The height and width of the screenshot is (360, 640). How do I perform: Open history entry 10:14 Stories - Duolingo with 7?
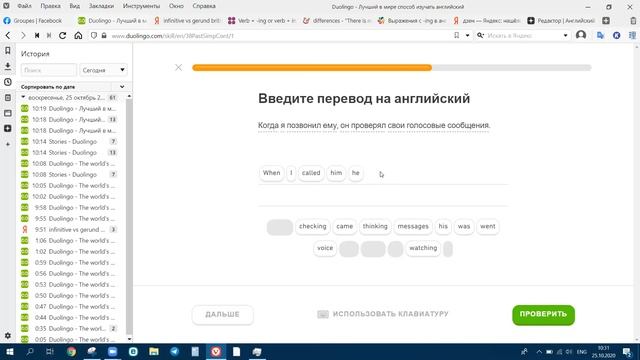click(x=69, y=141)
